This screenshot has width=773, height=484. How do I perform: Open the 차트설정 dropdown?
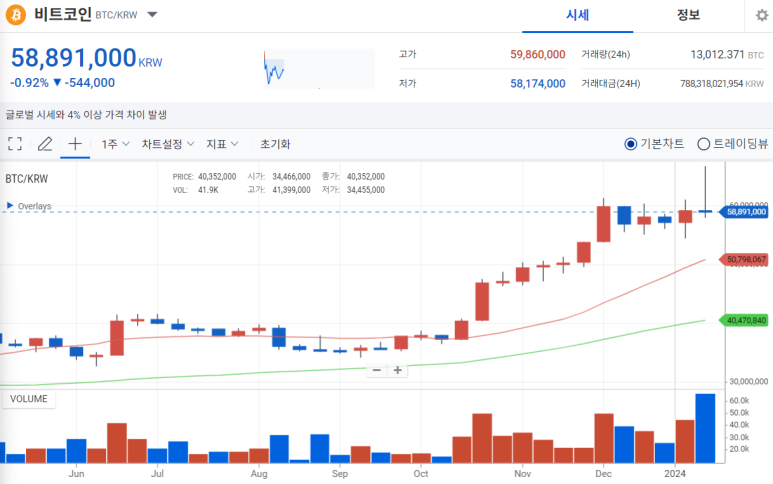coord(167,144)
